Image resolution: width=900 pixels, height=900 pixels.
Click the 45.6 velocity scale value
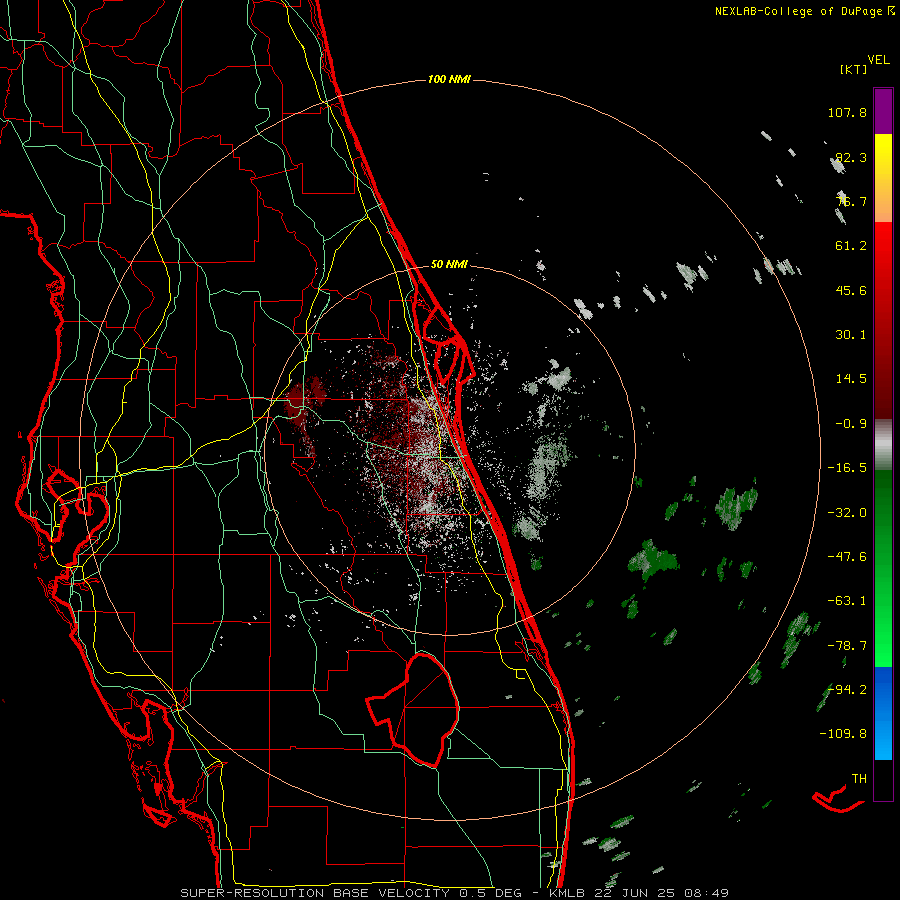[851, 290]
